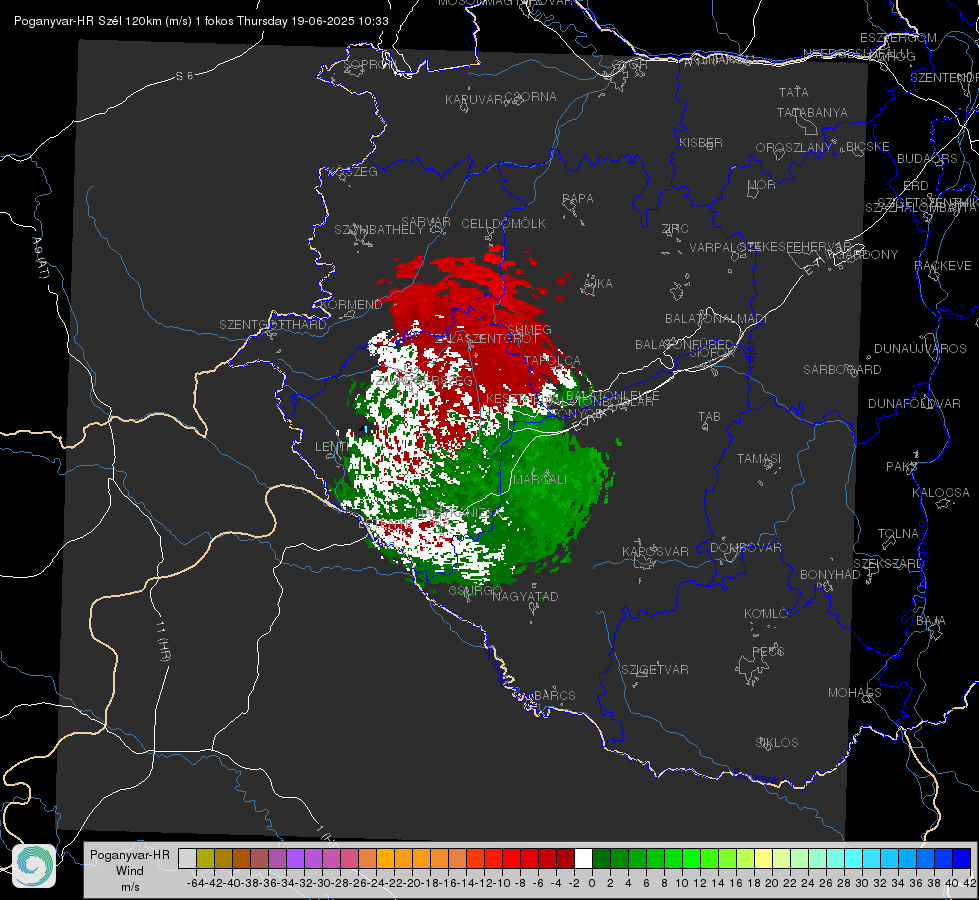This screenshot has height=900, width=979.
Task: Click the RACKEVE city label
Action: coord(943,266)
